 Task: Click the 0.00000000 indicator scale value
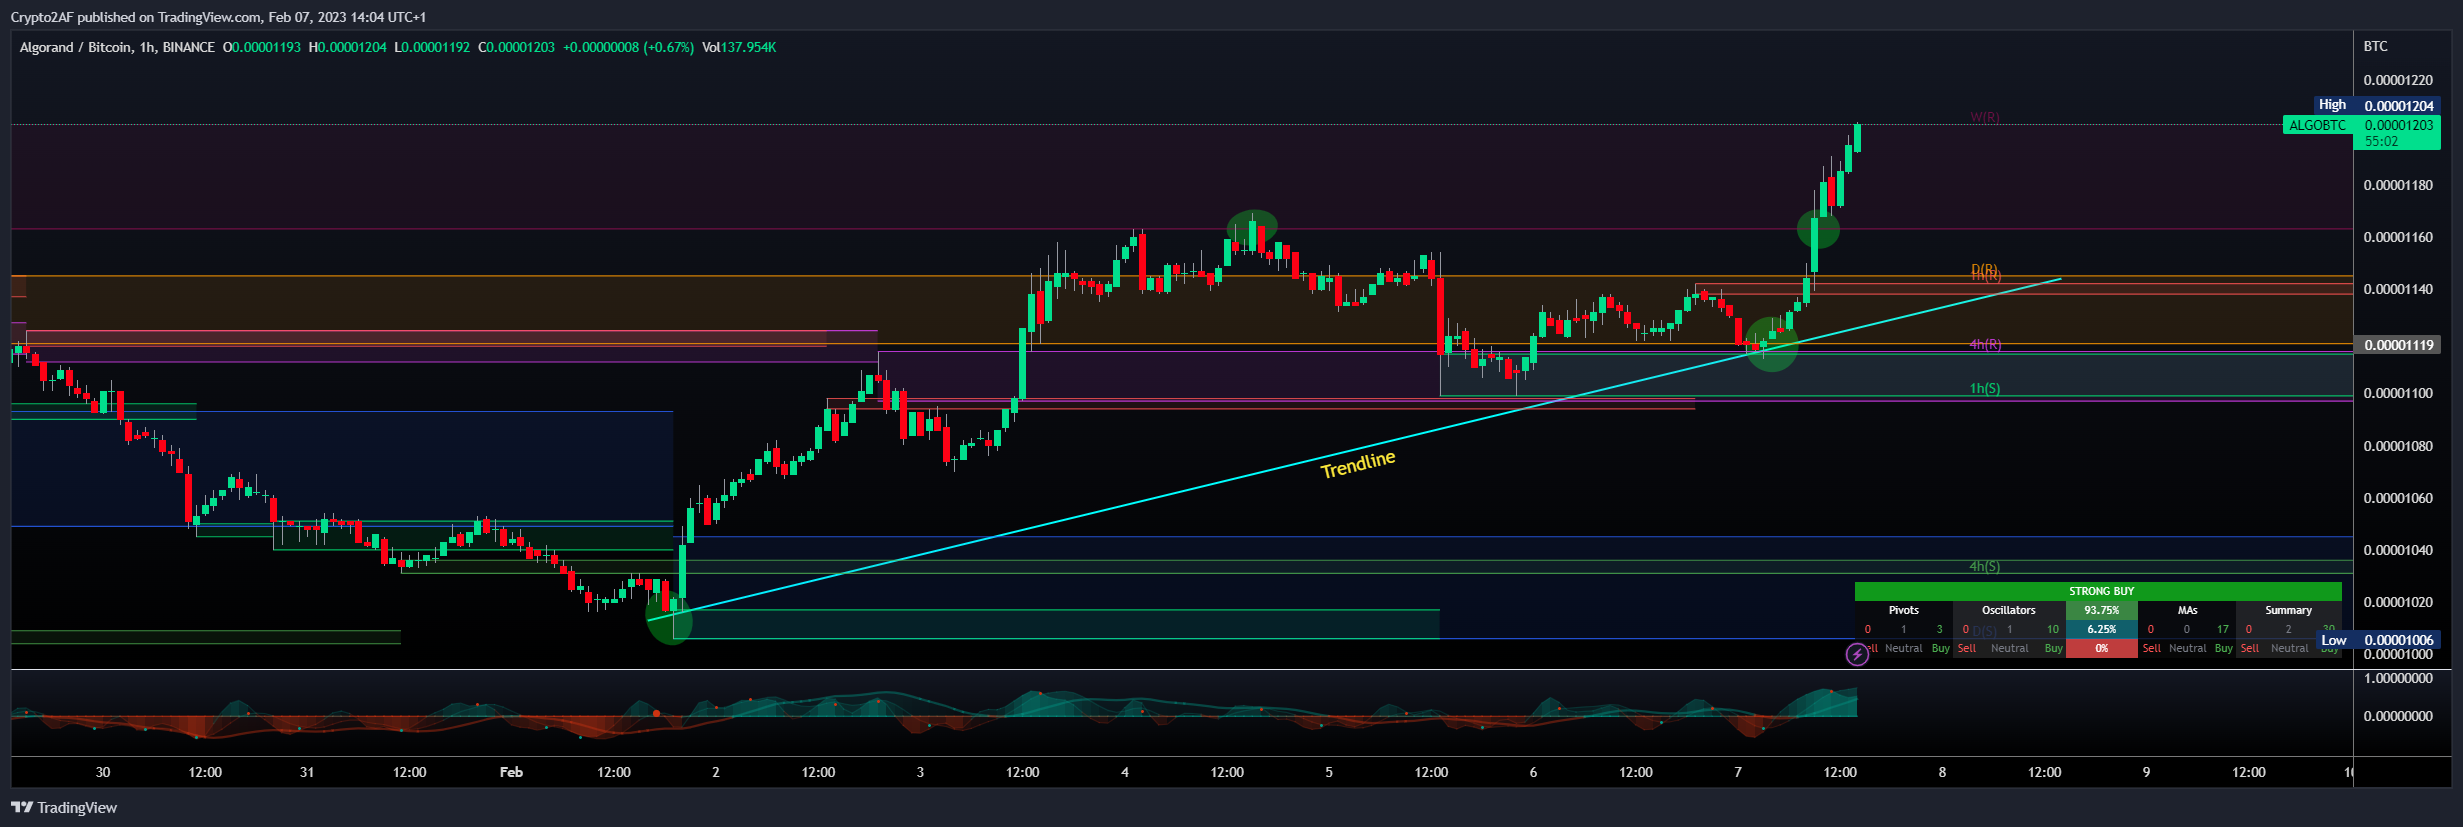point(2398,716)
